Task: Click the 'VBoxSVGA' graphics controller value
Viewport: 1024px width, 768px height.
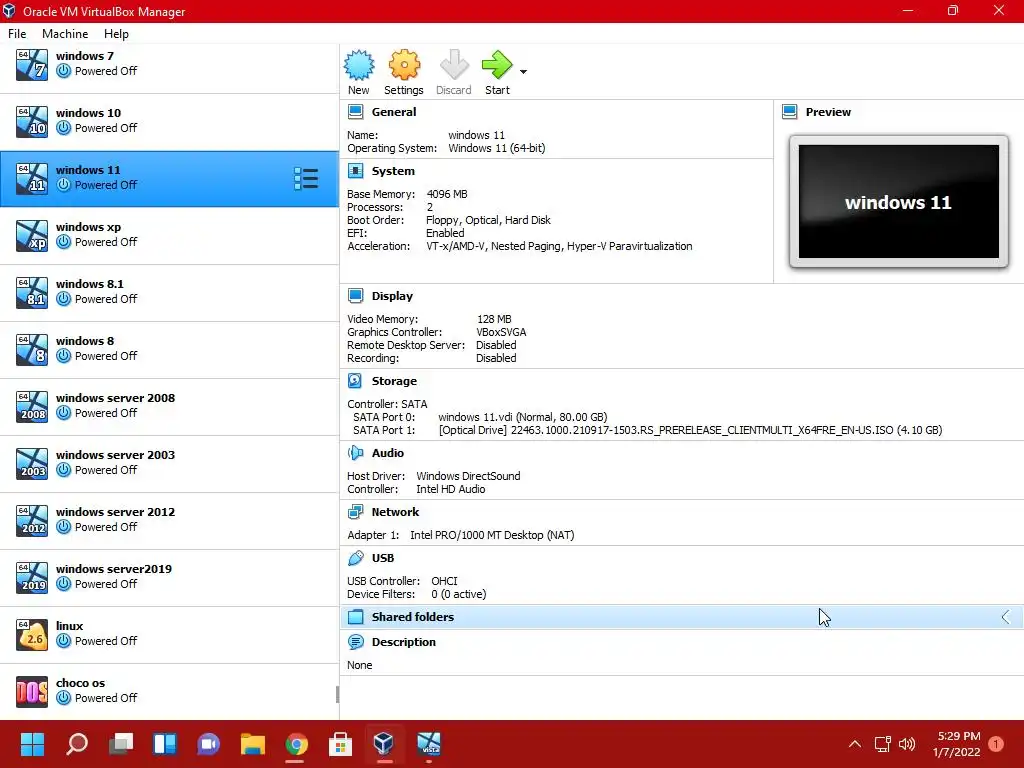Action: click(501, 332)
